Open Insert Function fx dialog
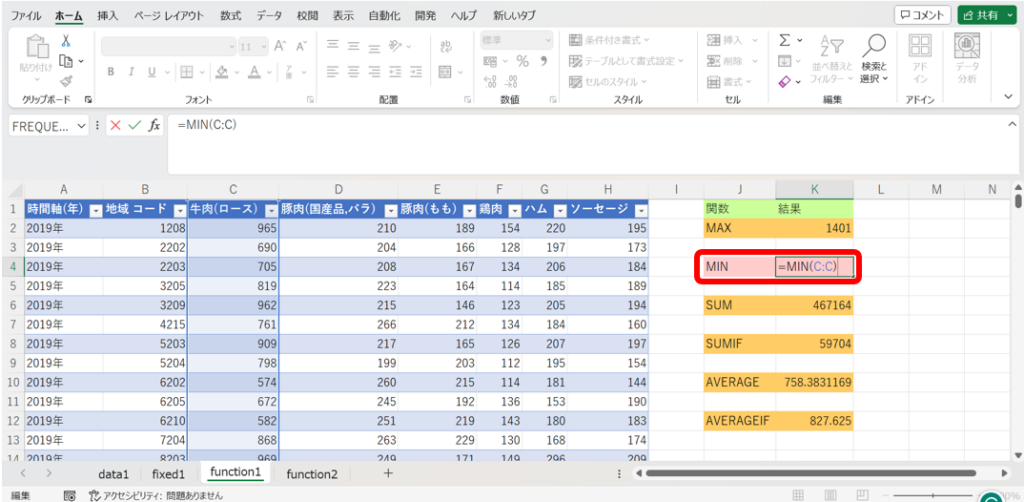Image resolution: width=1024 pixels, height=502 pixels. [154, 125]
